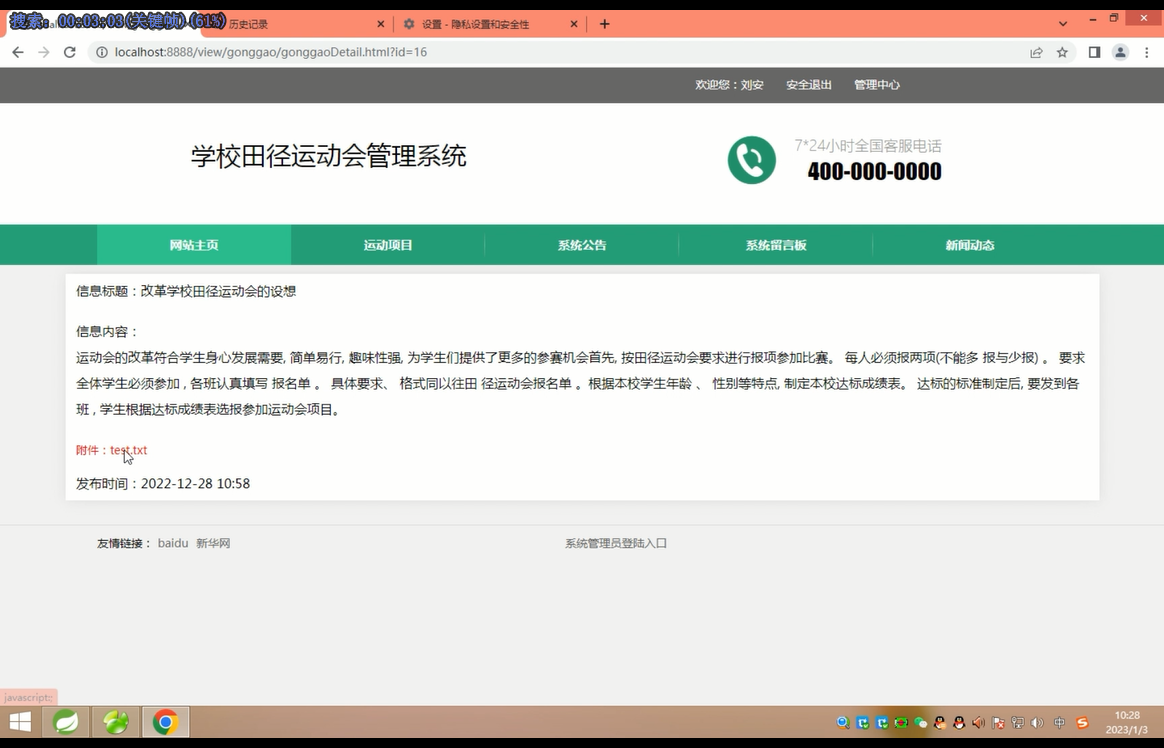Open Chrome profile avatar menu
Screen dimensions: 1164x748
[x=1120, y=52]
